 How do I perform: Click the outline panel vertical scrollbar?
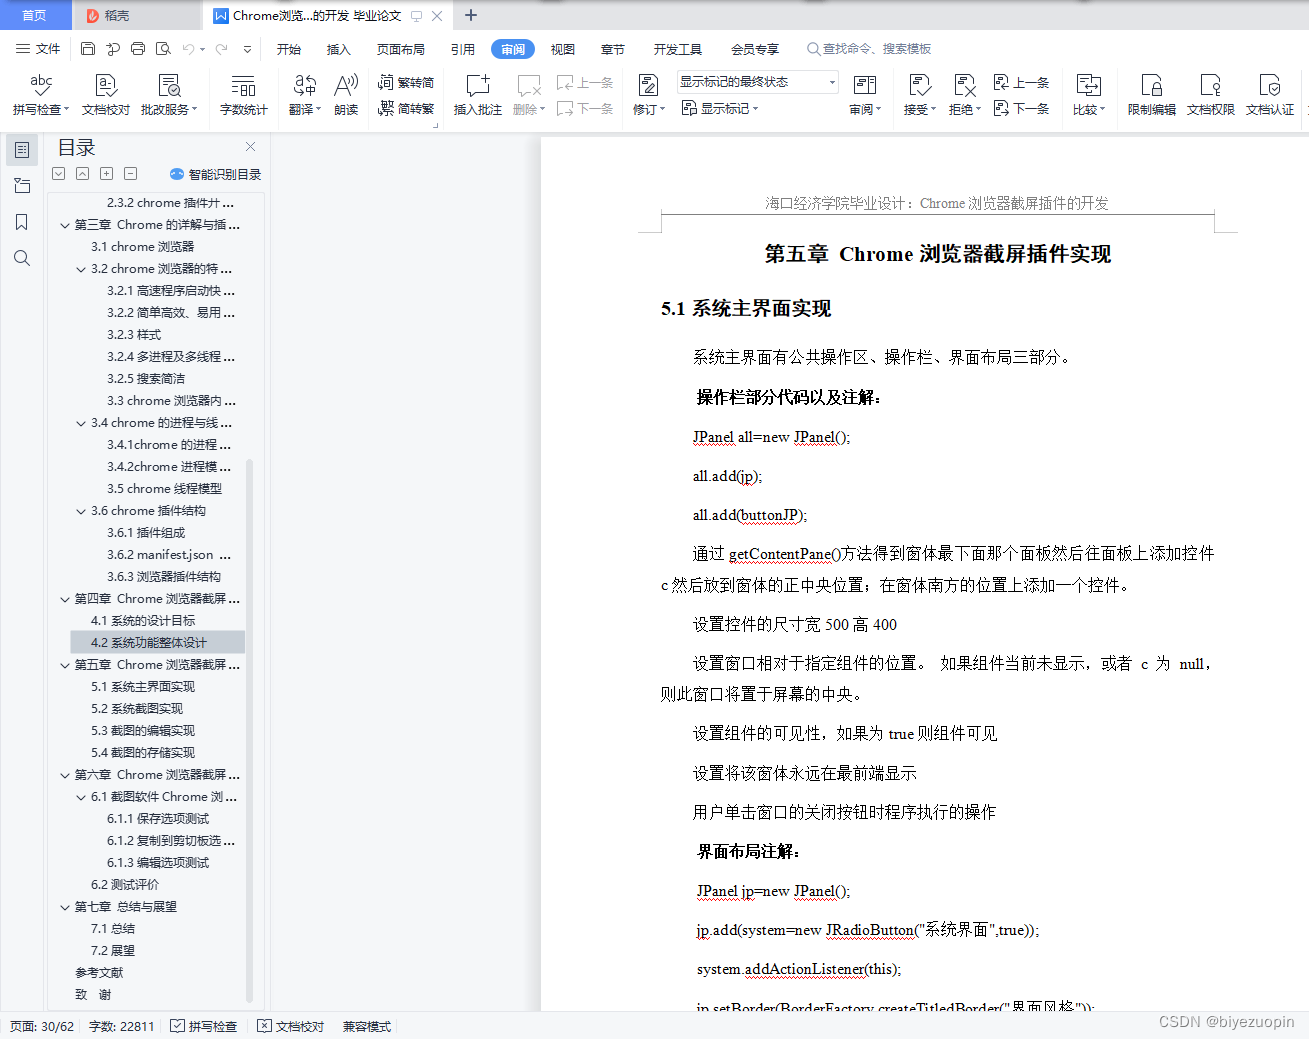(249, 730)
